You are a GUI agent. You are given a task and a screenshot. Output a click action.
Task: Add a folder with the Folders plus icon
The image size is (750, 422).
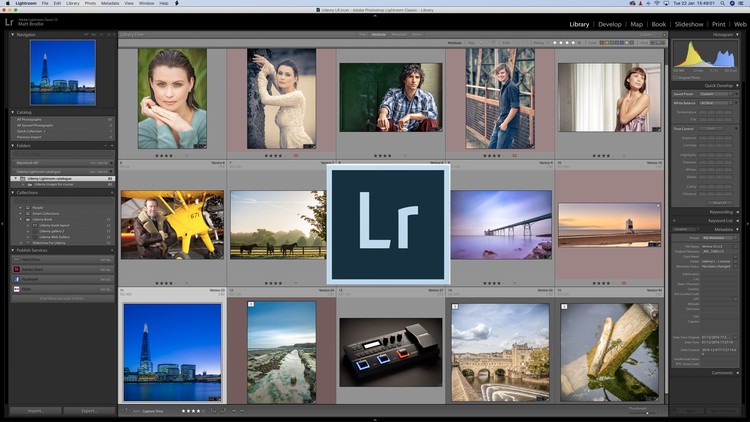tap(112, 145)
